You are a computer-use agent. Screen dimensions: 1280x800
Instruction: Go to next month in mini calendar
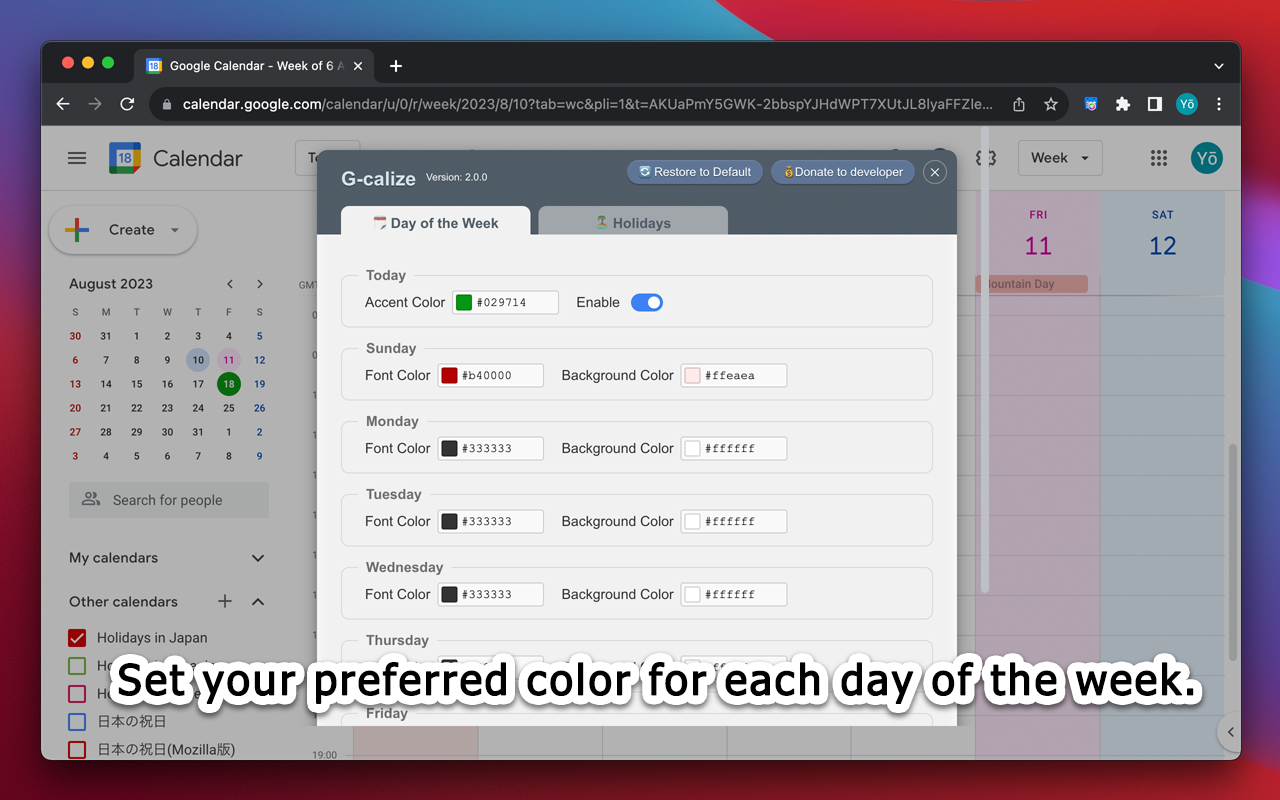pyautogui.click(x=260, y=284)
